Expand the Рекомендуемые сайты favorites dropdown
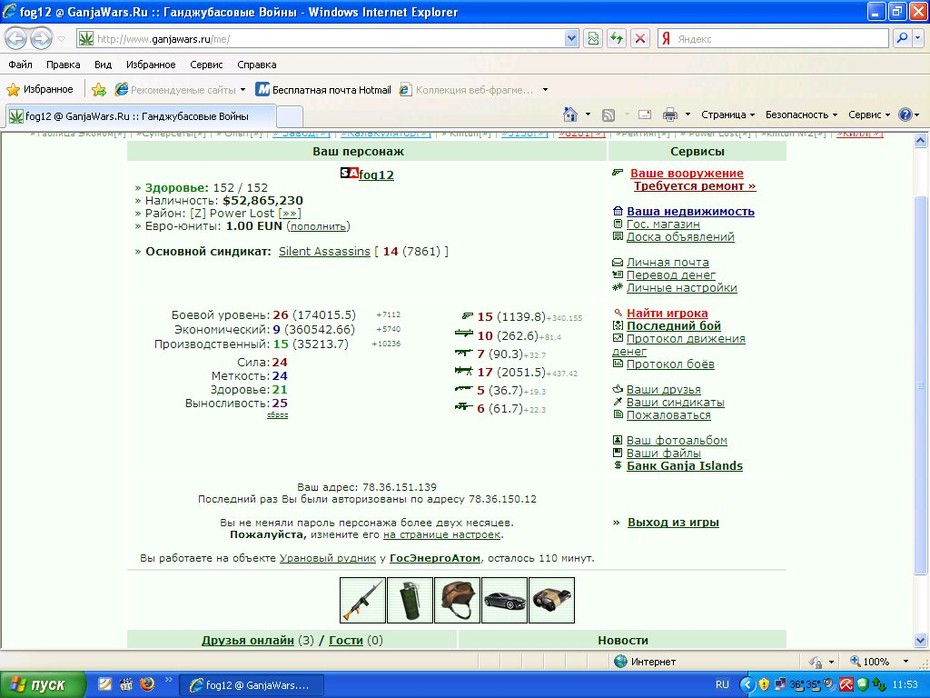Screen dimensions: 930x698 pos(243,90)
